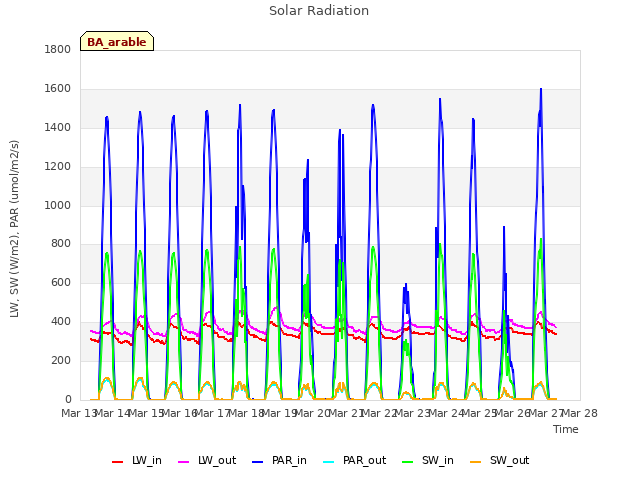Click the blue PAR_in legend swatch
This screenshot has height=480, width=640.
pyautogui.click(x=258, y=462)
